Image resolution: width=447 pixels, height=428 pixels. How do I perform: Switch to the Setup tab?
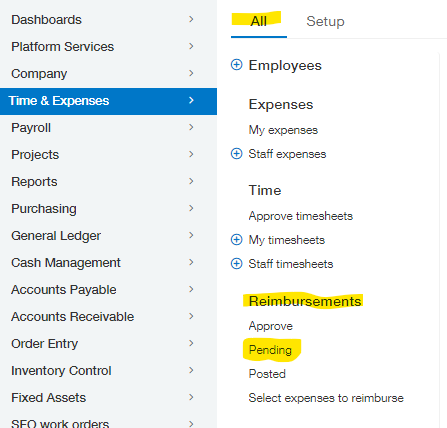coord(325,21)
